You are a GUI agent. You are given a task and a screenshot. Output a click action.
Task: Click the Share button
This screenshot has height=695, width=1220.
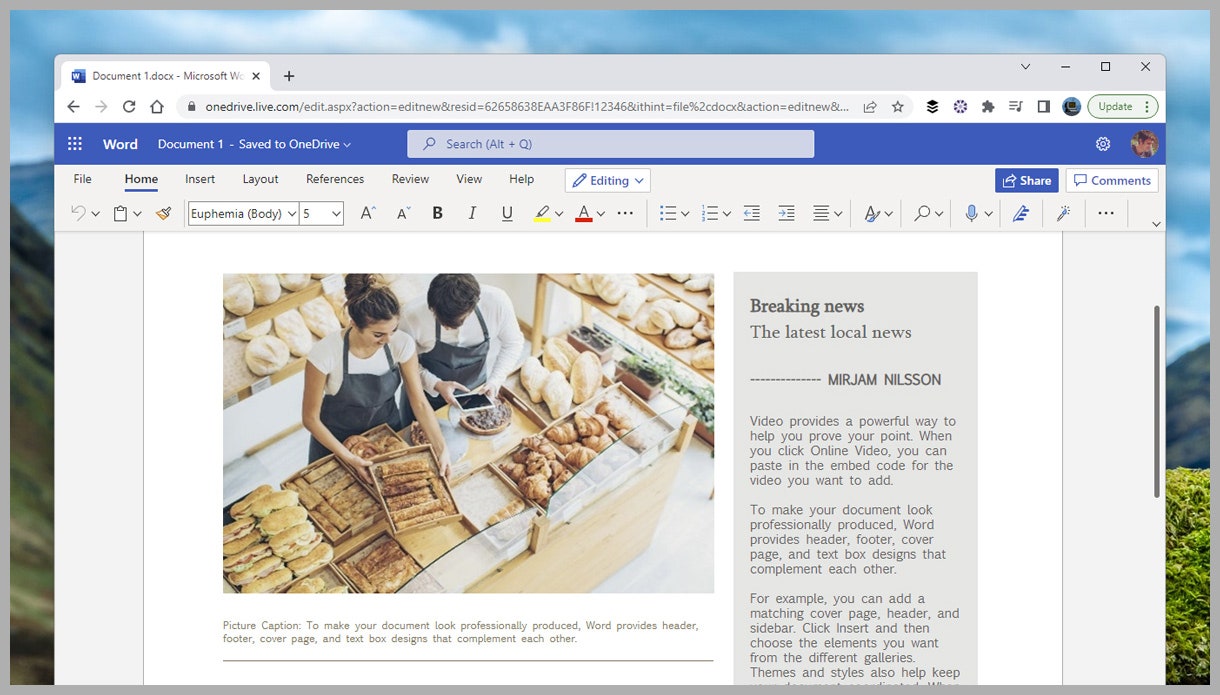pyautogui.click(x=1026, y=180)
